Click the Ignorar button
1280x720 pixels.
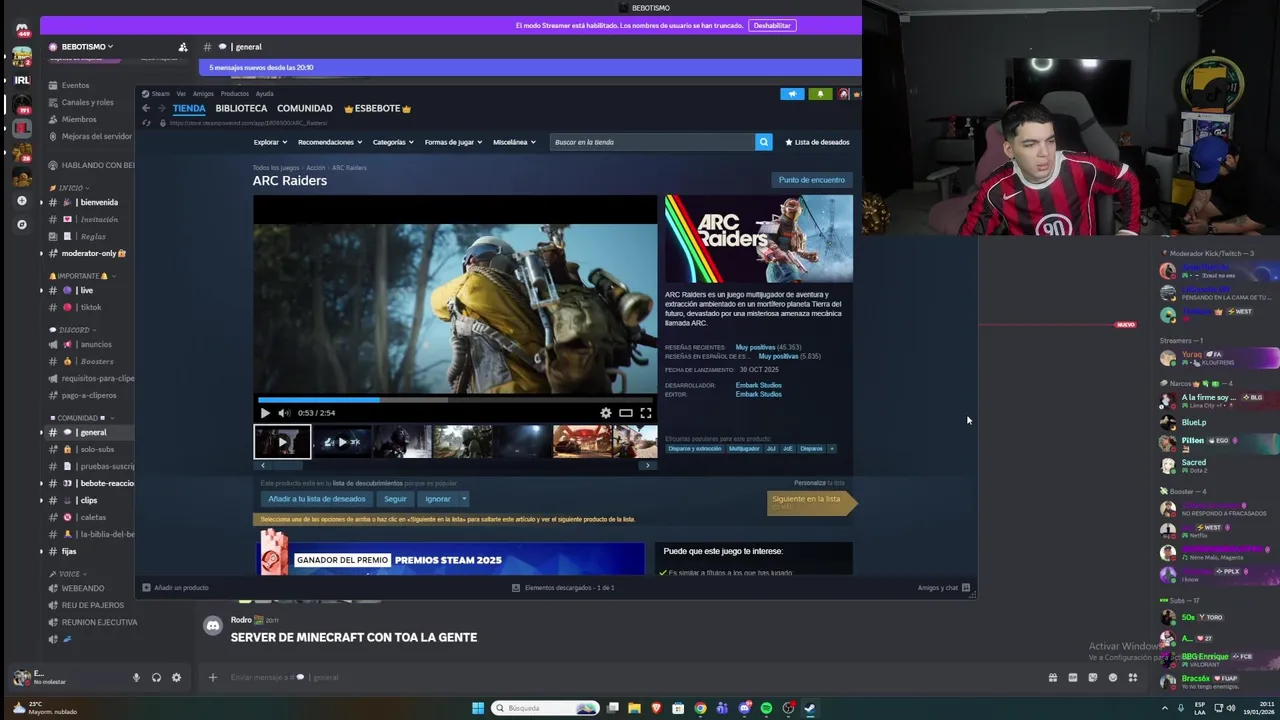(x=438, y=499)
